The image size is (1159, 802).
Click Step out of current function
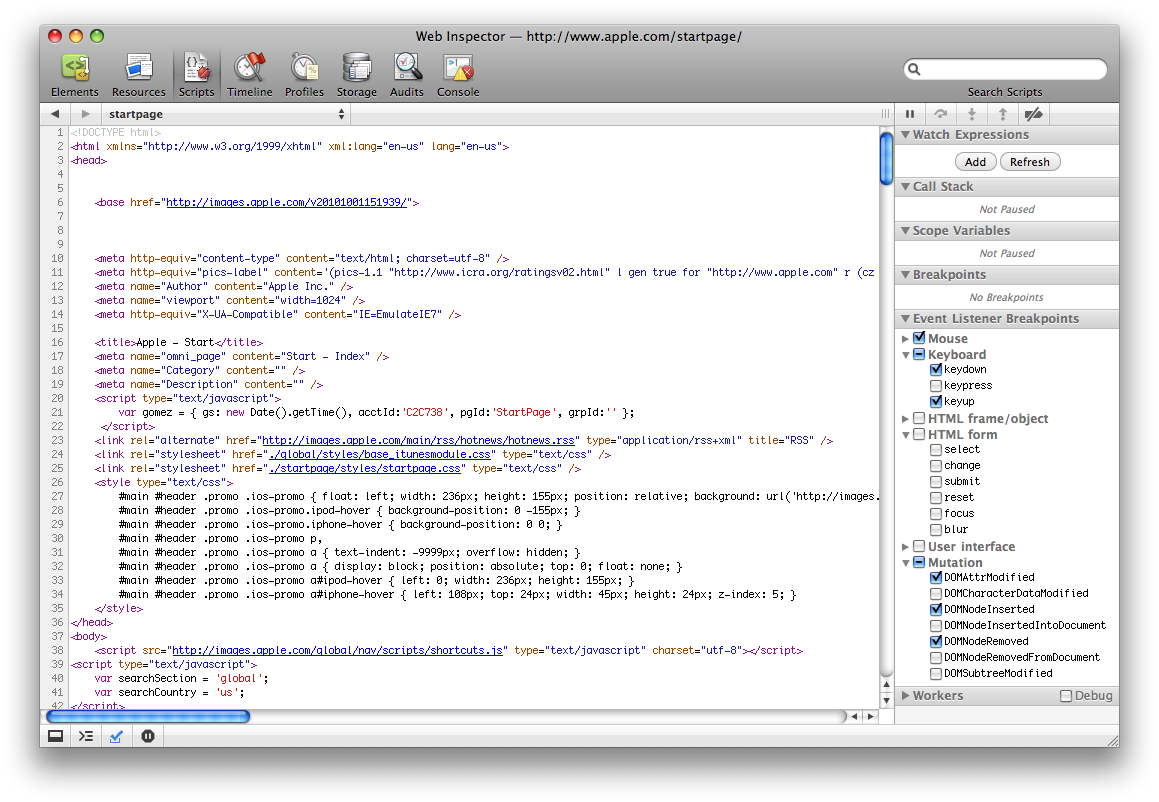pyautogui.click(x=1003, y=114)
